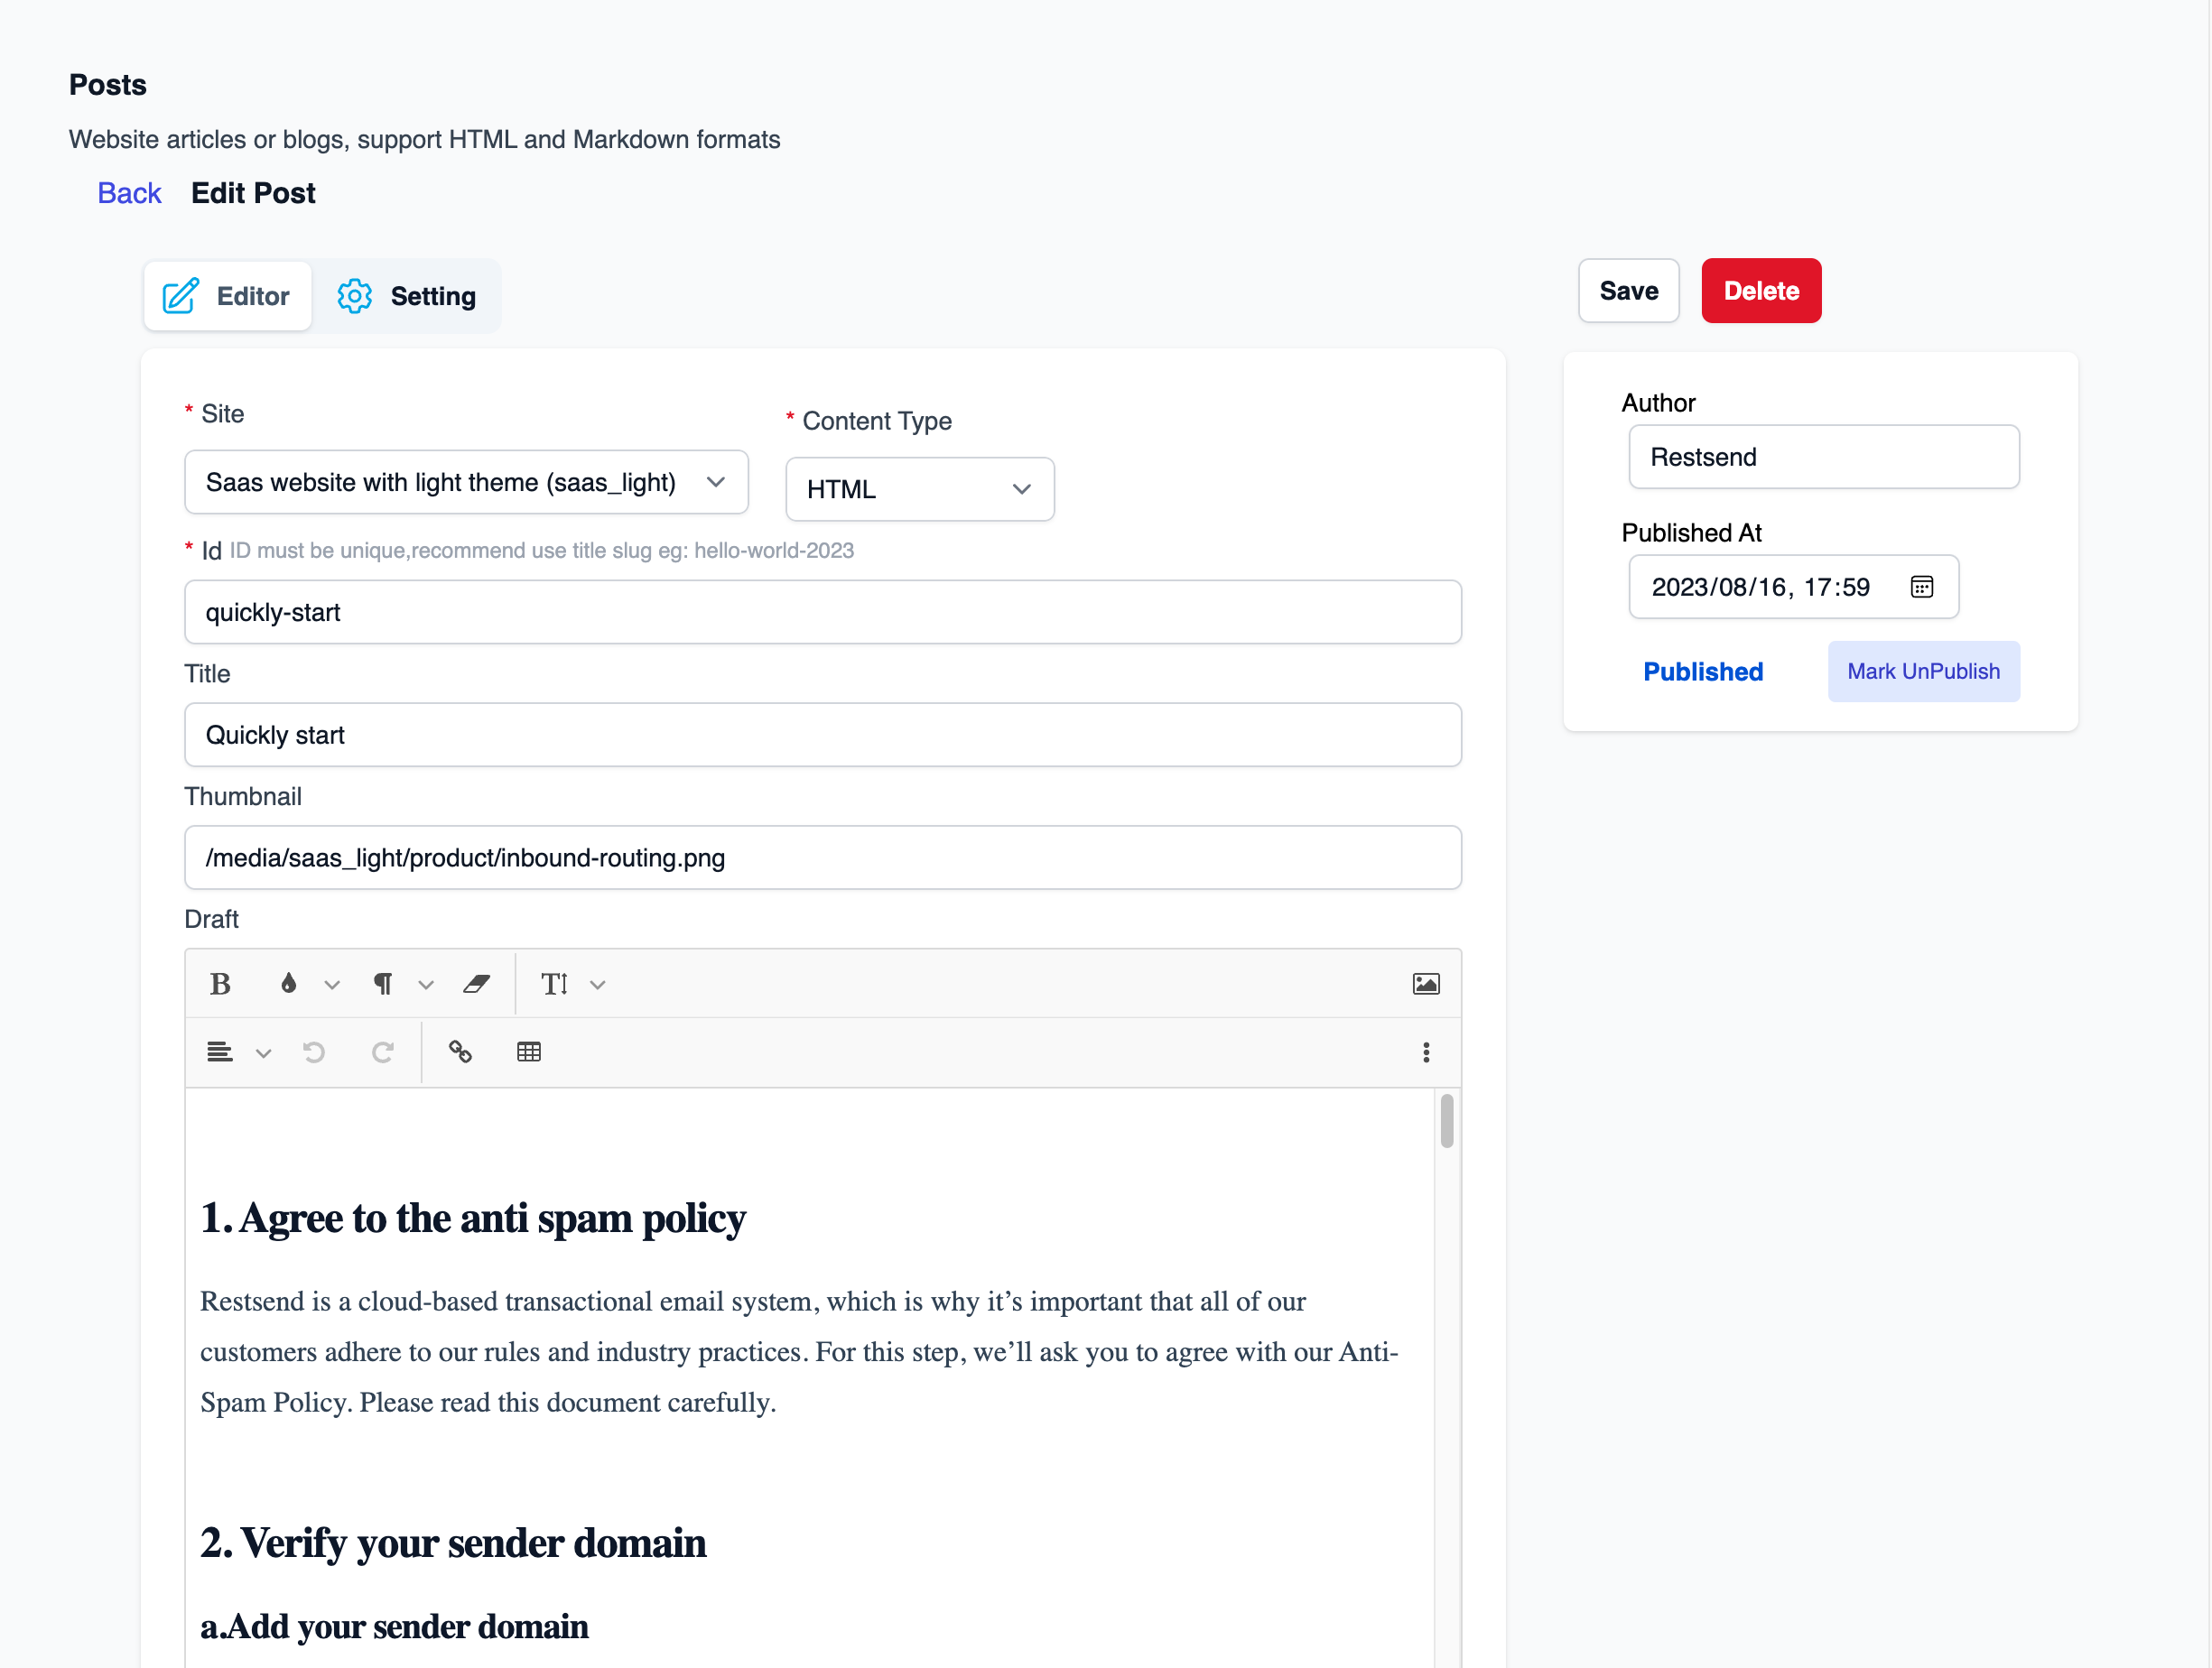
Task: Insert a link with chain icon
Action: pyautogui.click(x=460, y=1052)
